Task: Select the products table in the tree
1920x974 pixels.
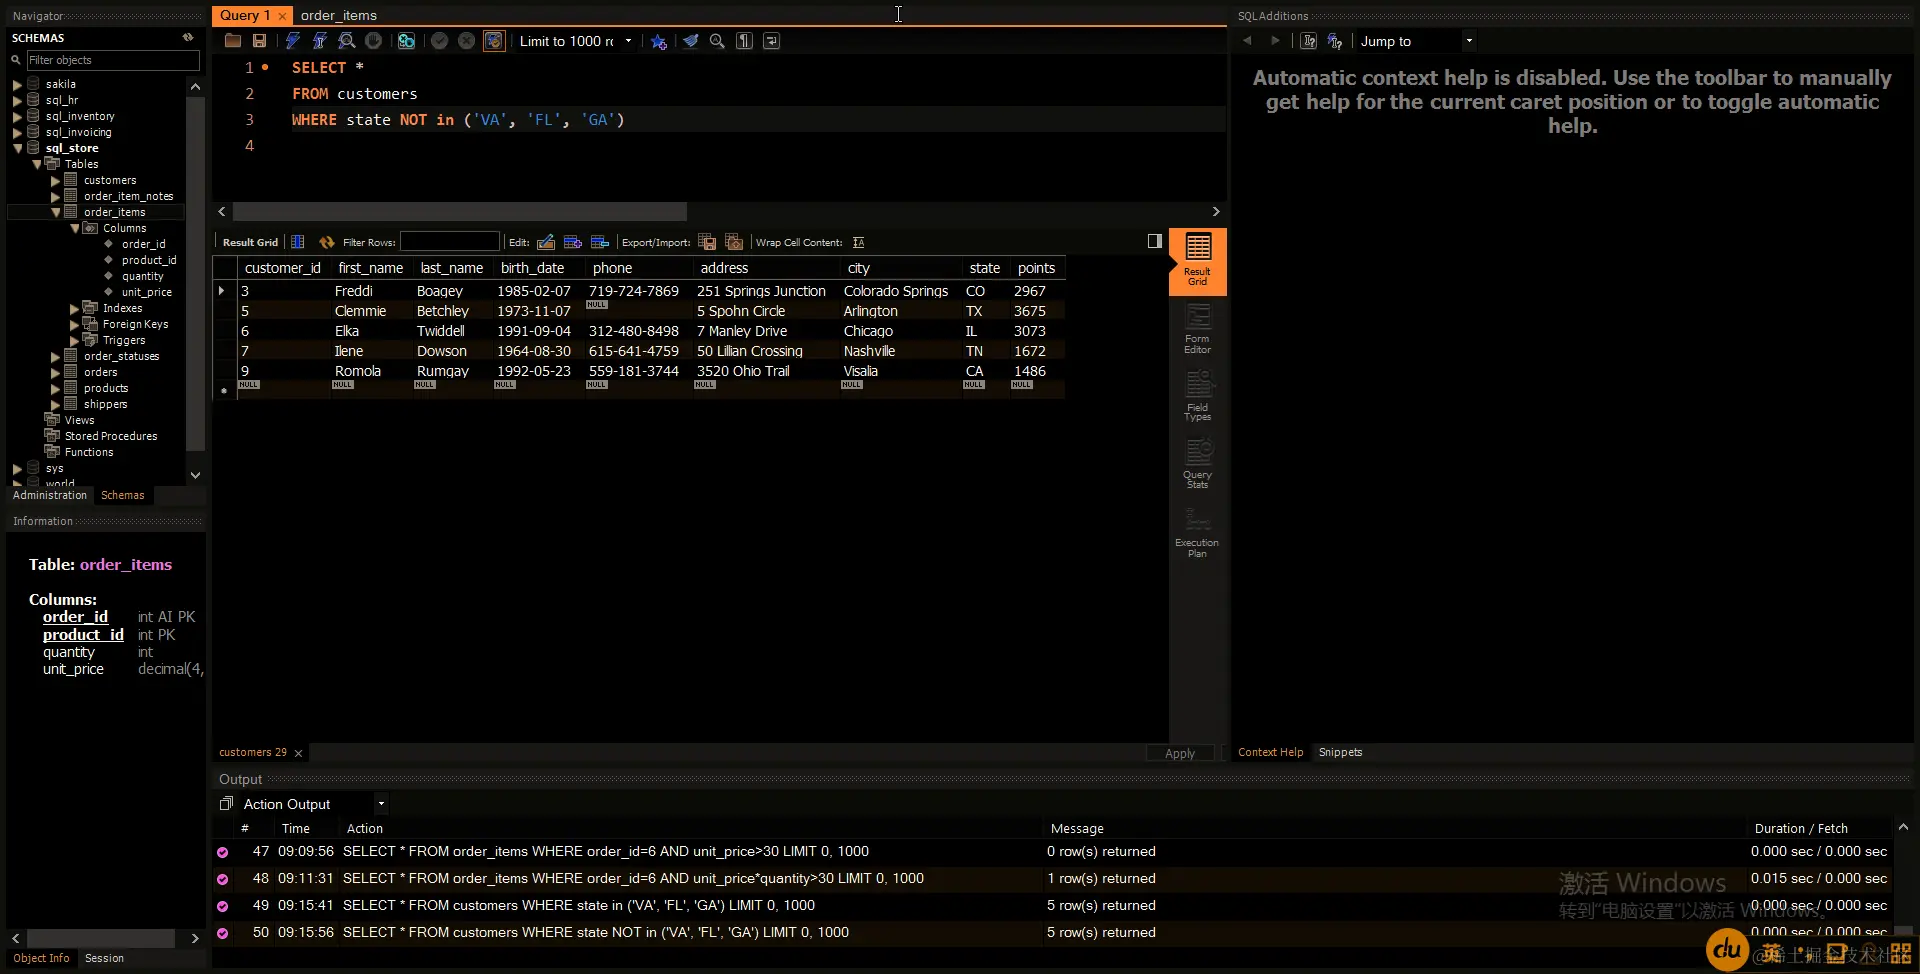Action: (x=106, y=388)
